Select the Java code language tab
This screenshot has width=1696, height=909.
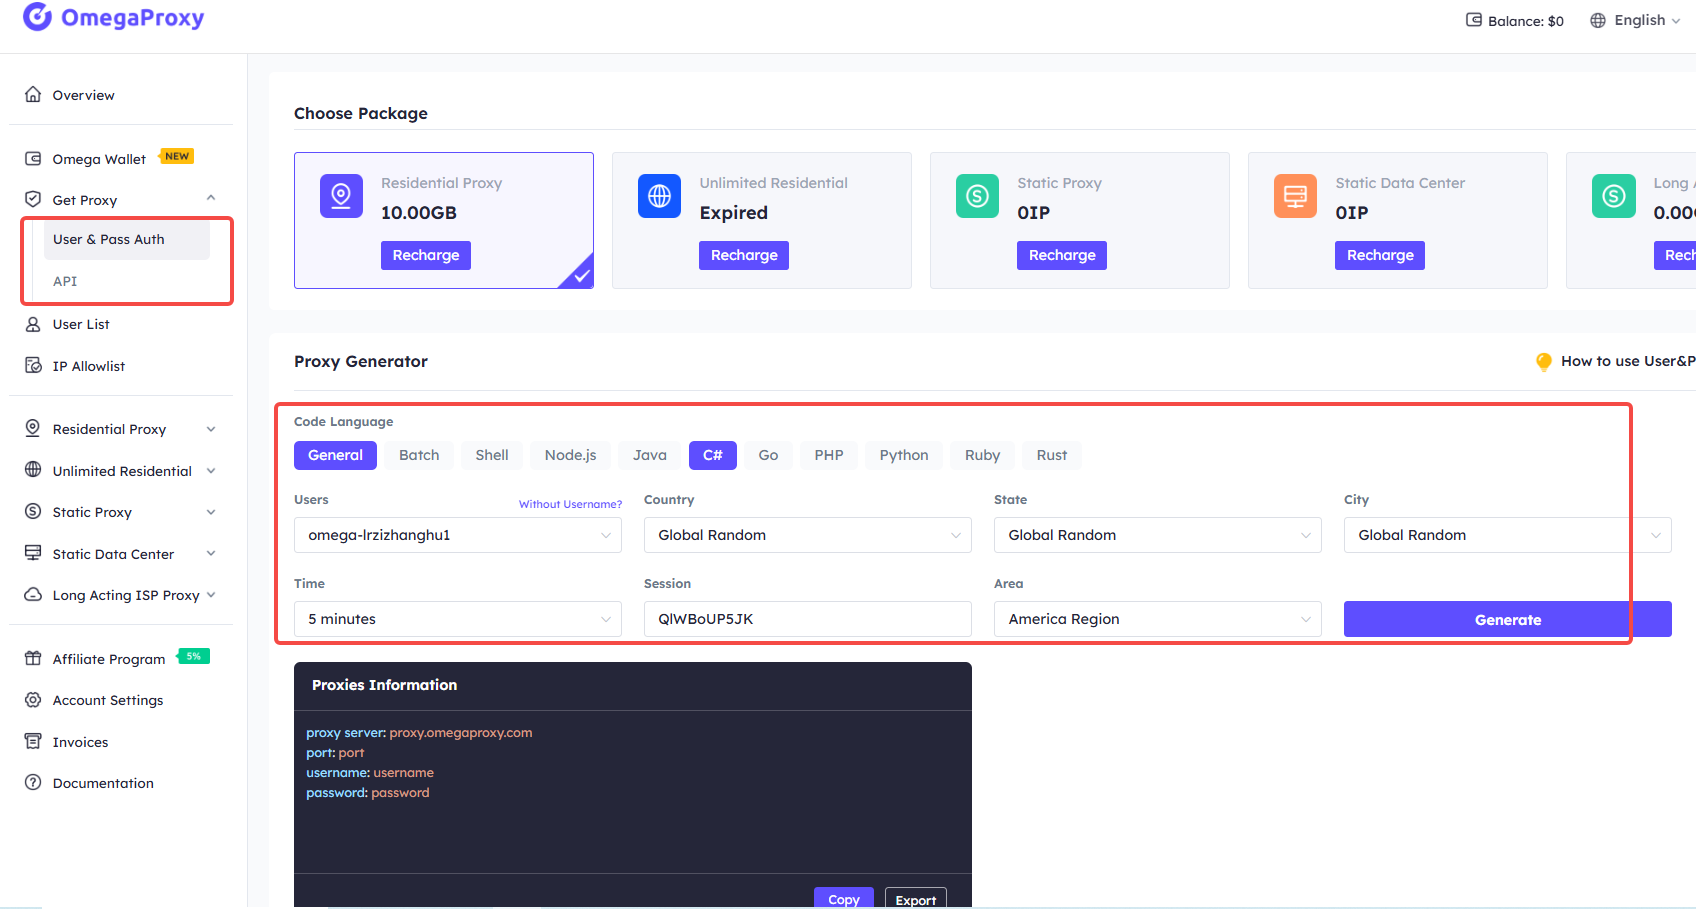pos(650,455)
